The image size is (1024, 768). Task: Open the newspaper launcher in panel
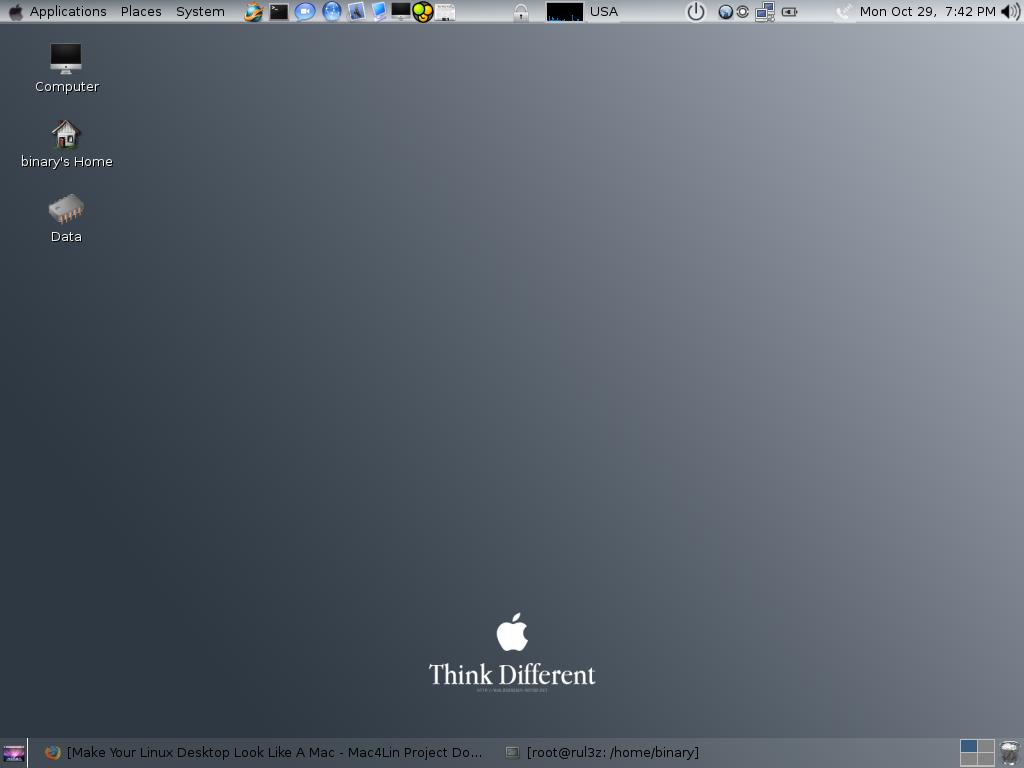click(x=445, y=12)
